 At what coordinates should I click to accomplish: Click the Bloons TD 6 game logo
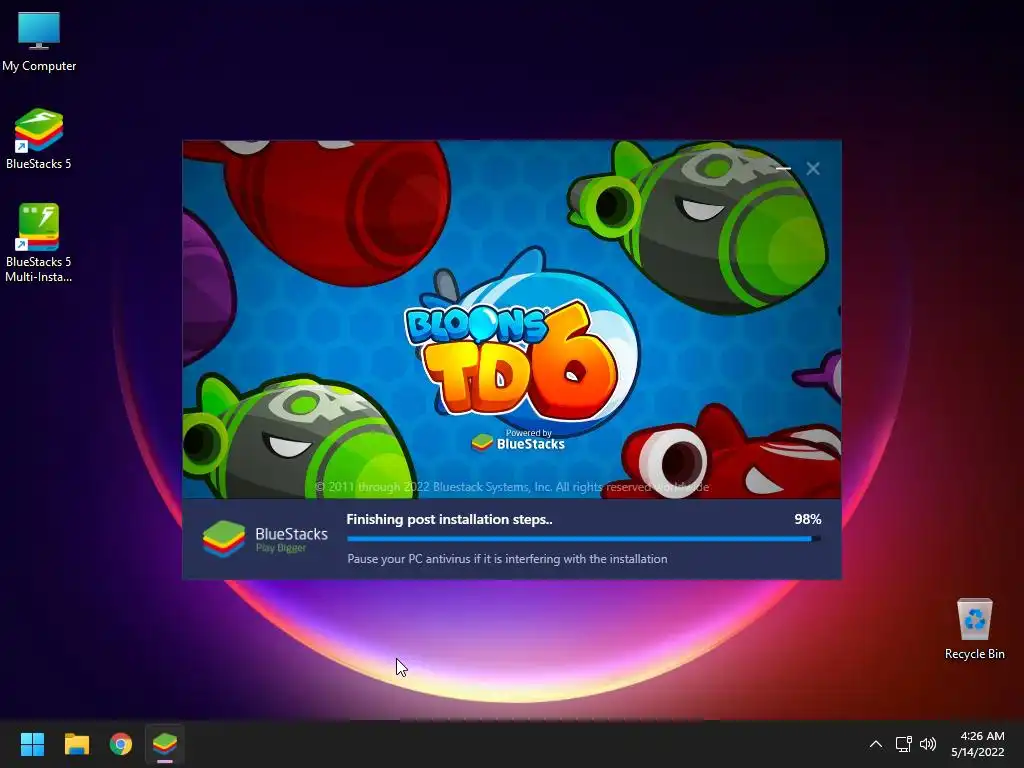pyautogui.click(x=511, y=361)
